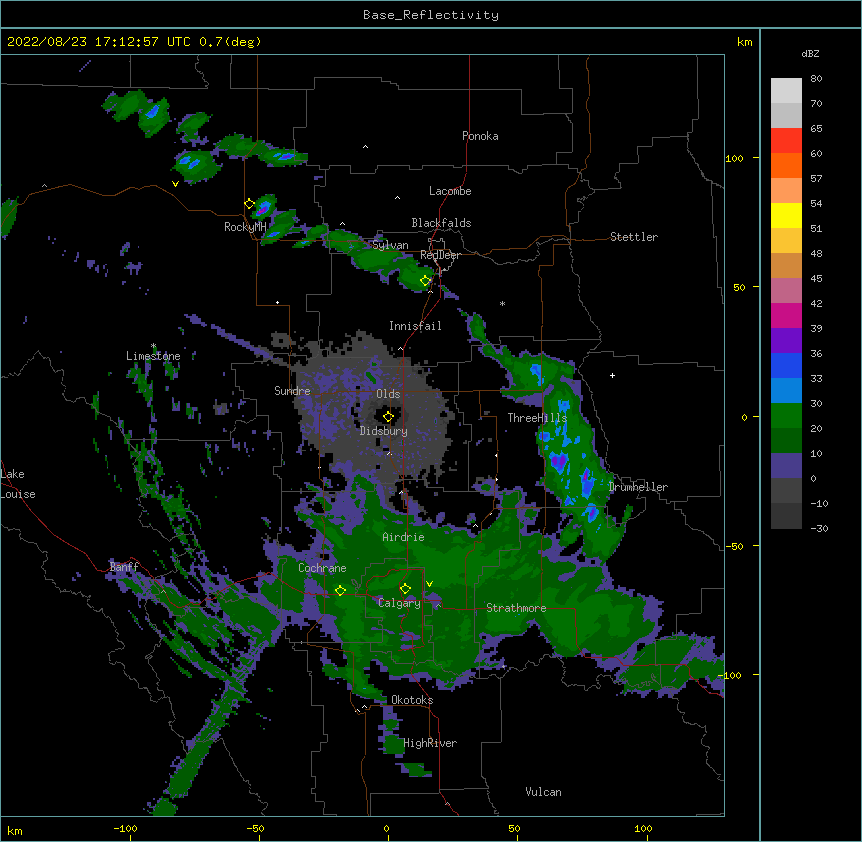This screenshot has height=842, width=862.
Task: Click the 100 tick label on bottom axis
Action: click(x=643, y=828)
